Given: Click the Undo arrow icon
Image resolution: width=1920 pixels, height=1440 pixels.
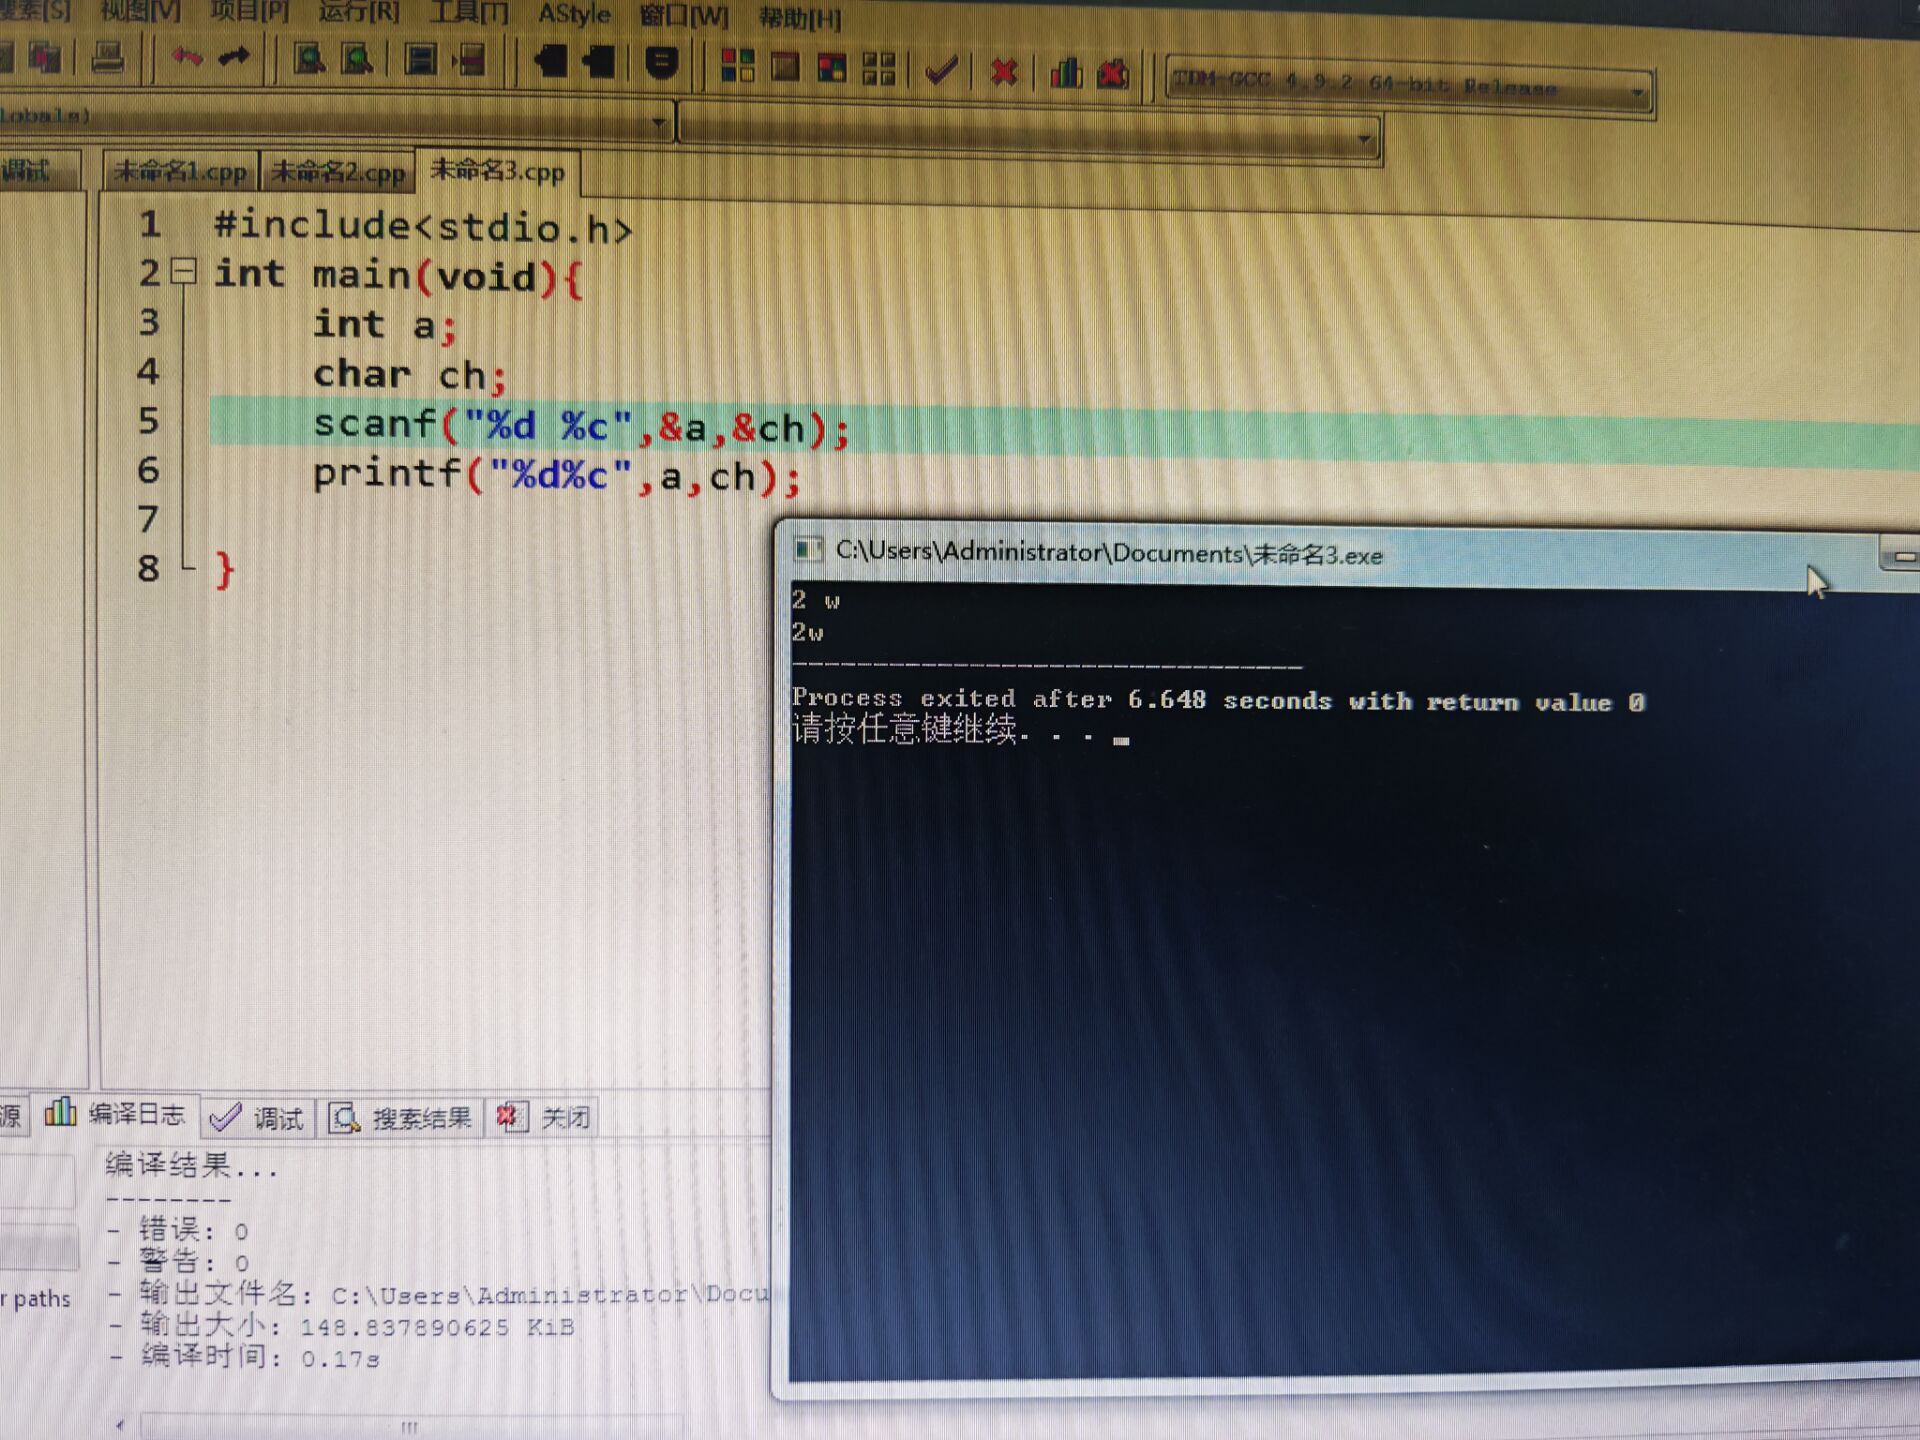Looking at the screenshot, I should [x=186, y=58].
